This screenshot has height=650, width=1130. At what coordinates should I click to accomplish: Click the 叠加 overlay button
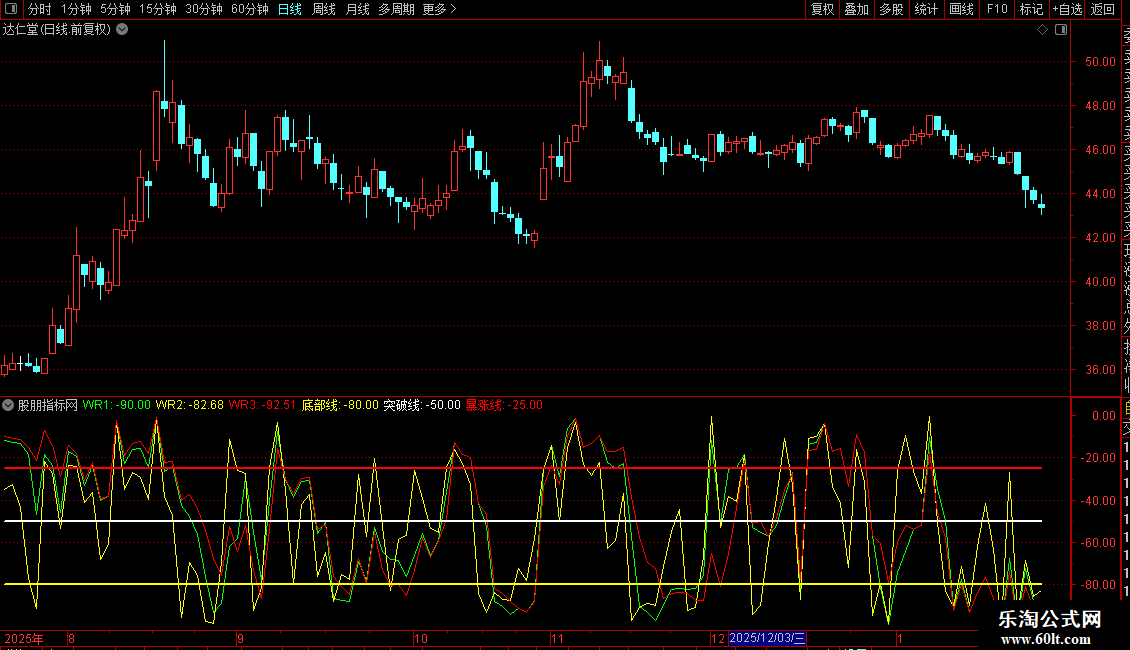(857, 9)
